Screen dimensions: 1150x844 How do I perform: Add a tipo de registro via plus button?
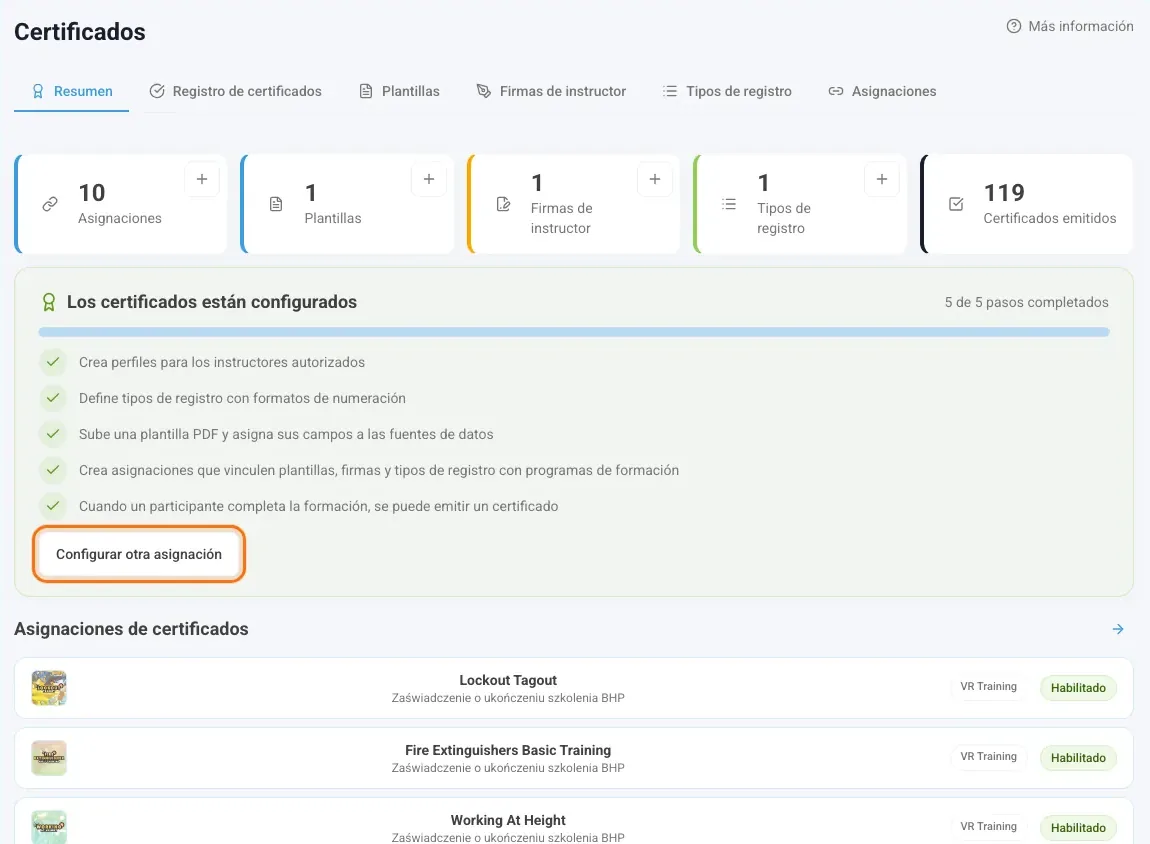882,179
